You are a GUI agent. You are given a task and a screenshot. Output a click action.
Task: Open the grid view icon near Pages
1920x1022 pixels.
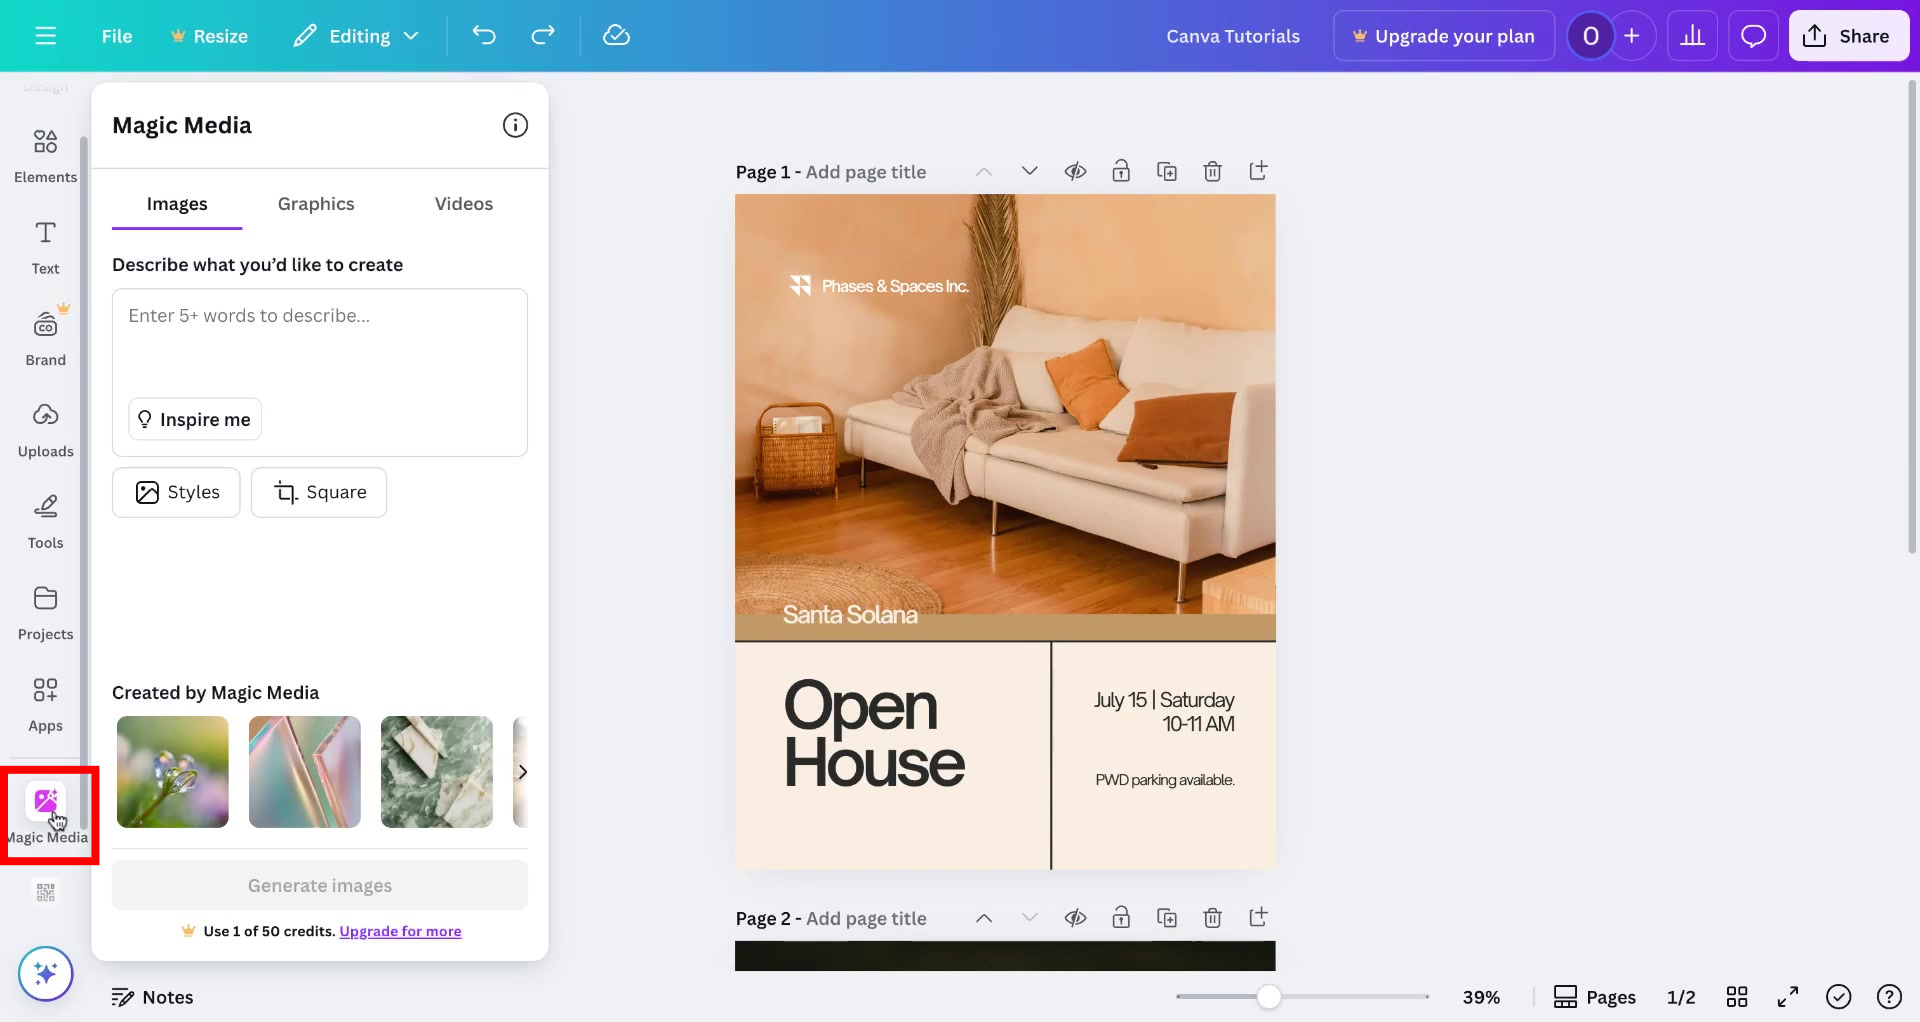1737,996
